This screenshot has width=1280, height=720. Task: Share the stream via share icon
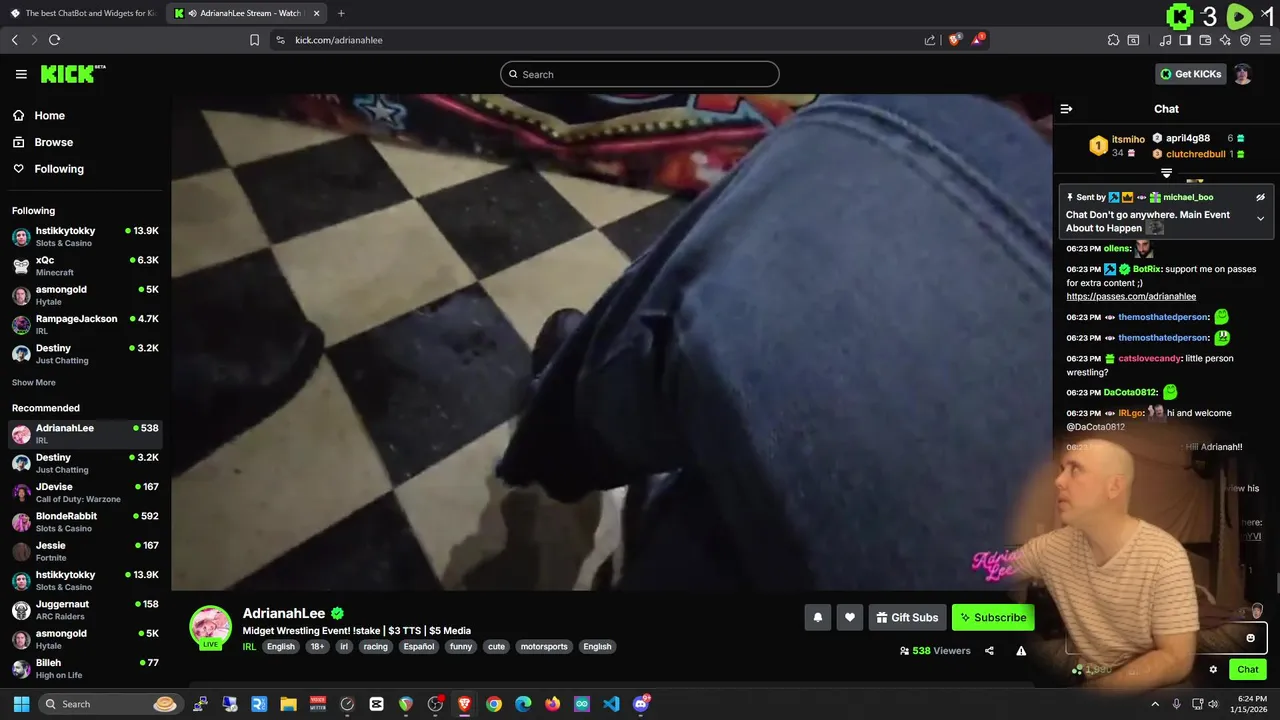tap(989, 651)
